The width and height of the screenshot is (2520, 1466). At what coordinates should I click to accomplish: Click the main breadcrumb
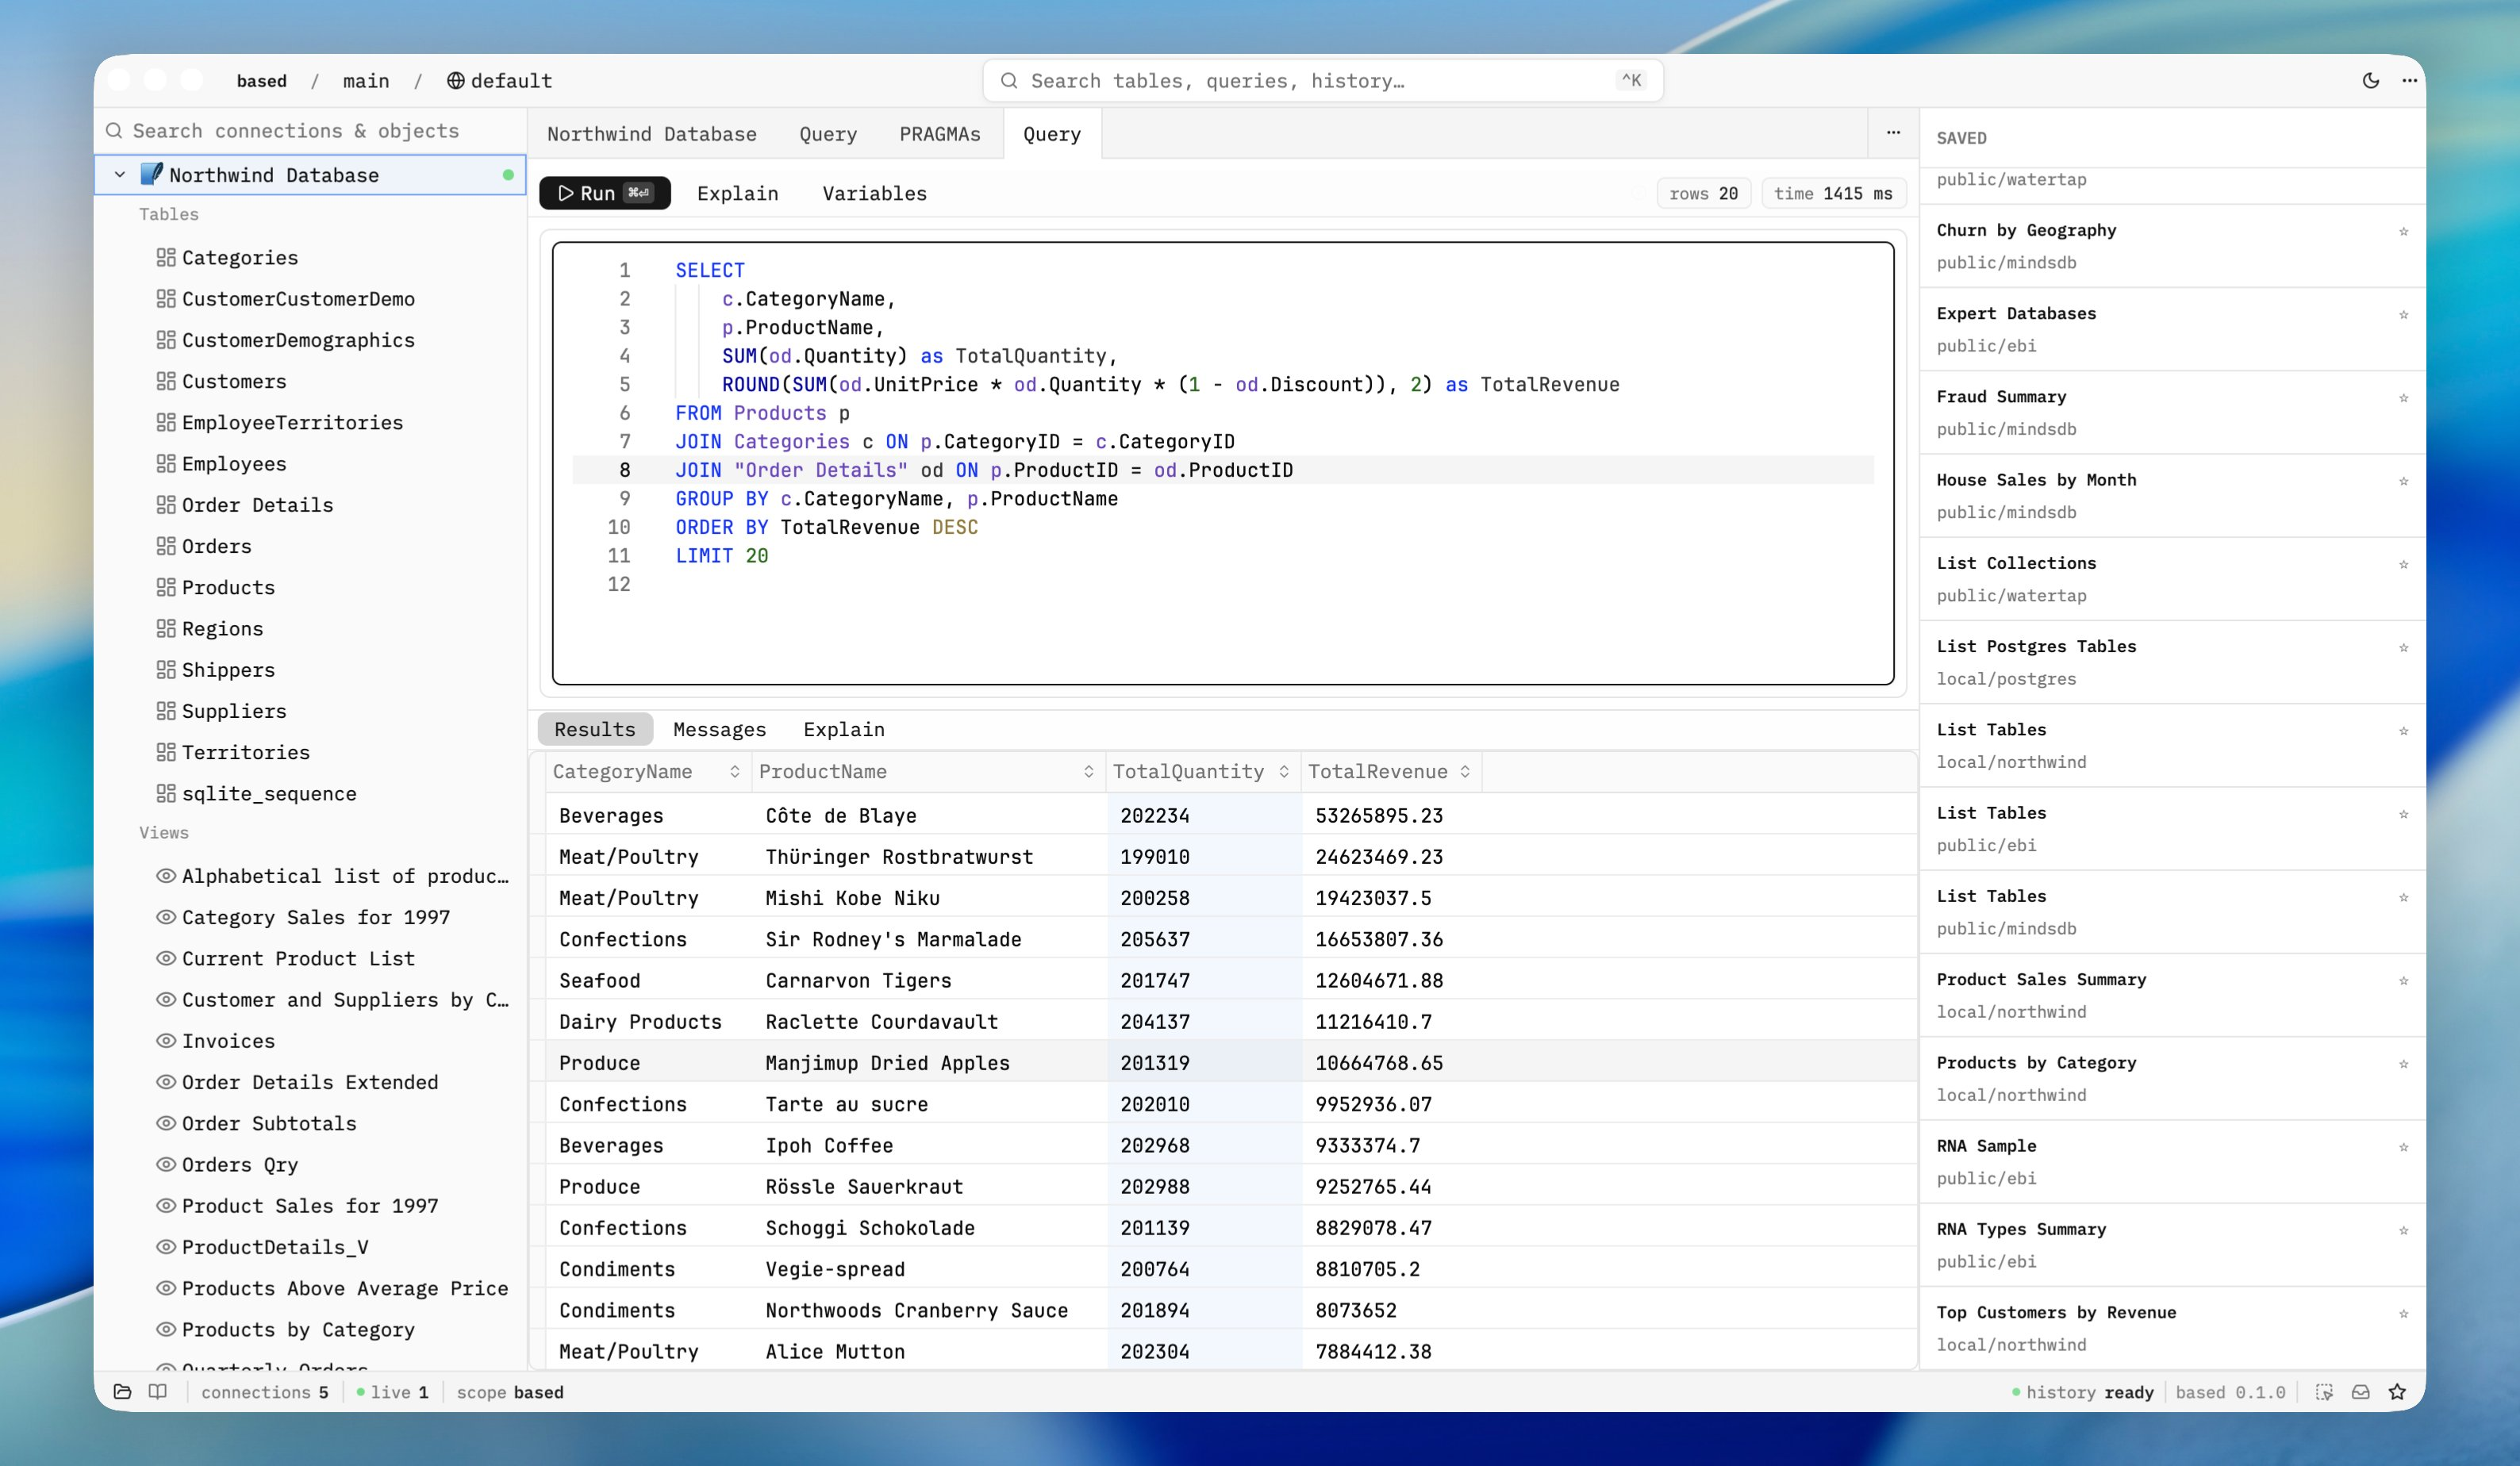[x=366, y=81]
